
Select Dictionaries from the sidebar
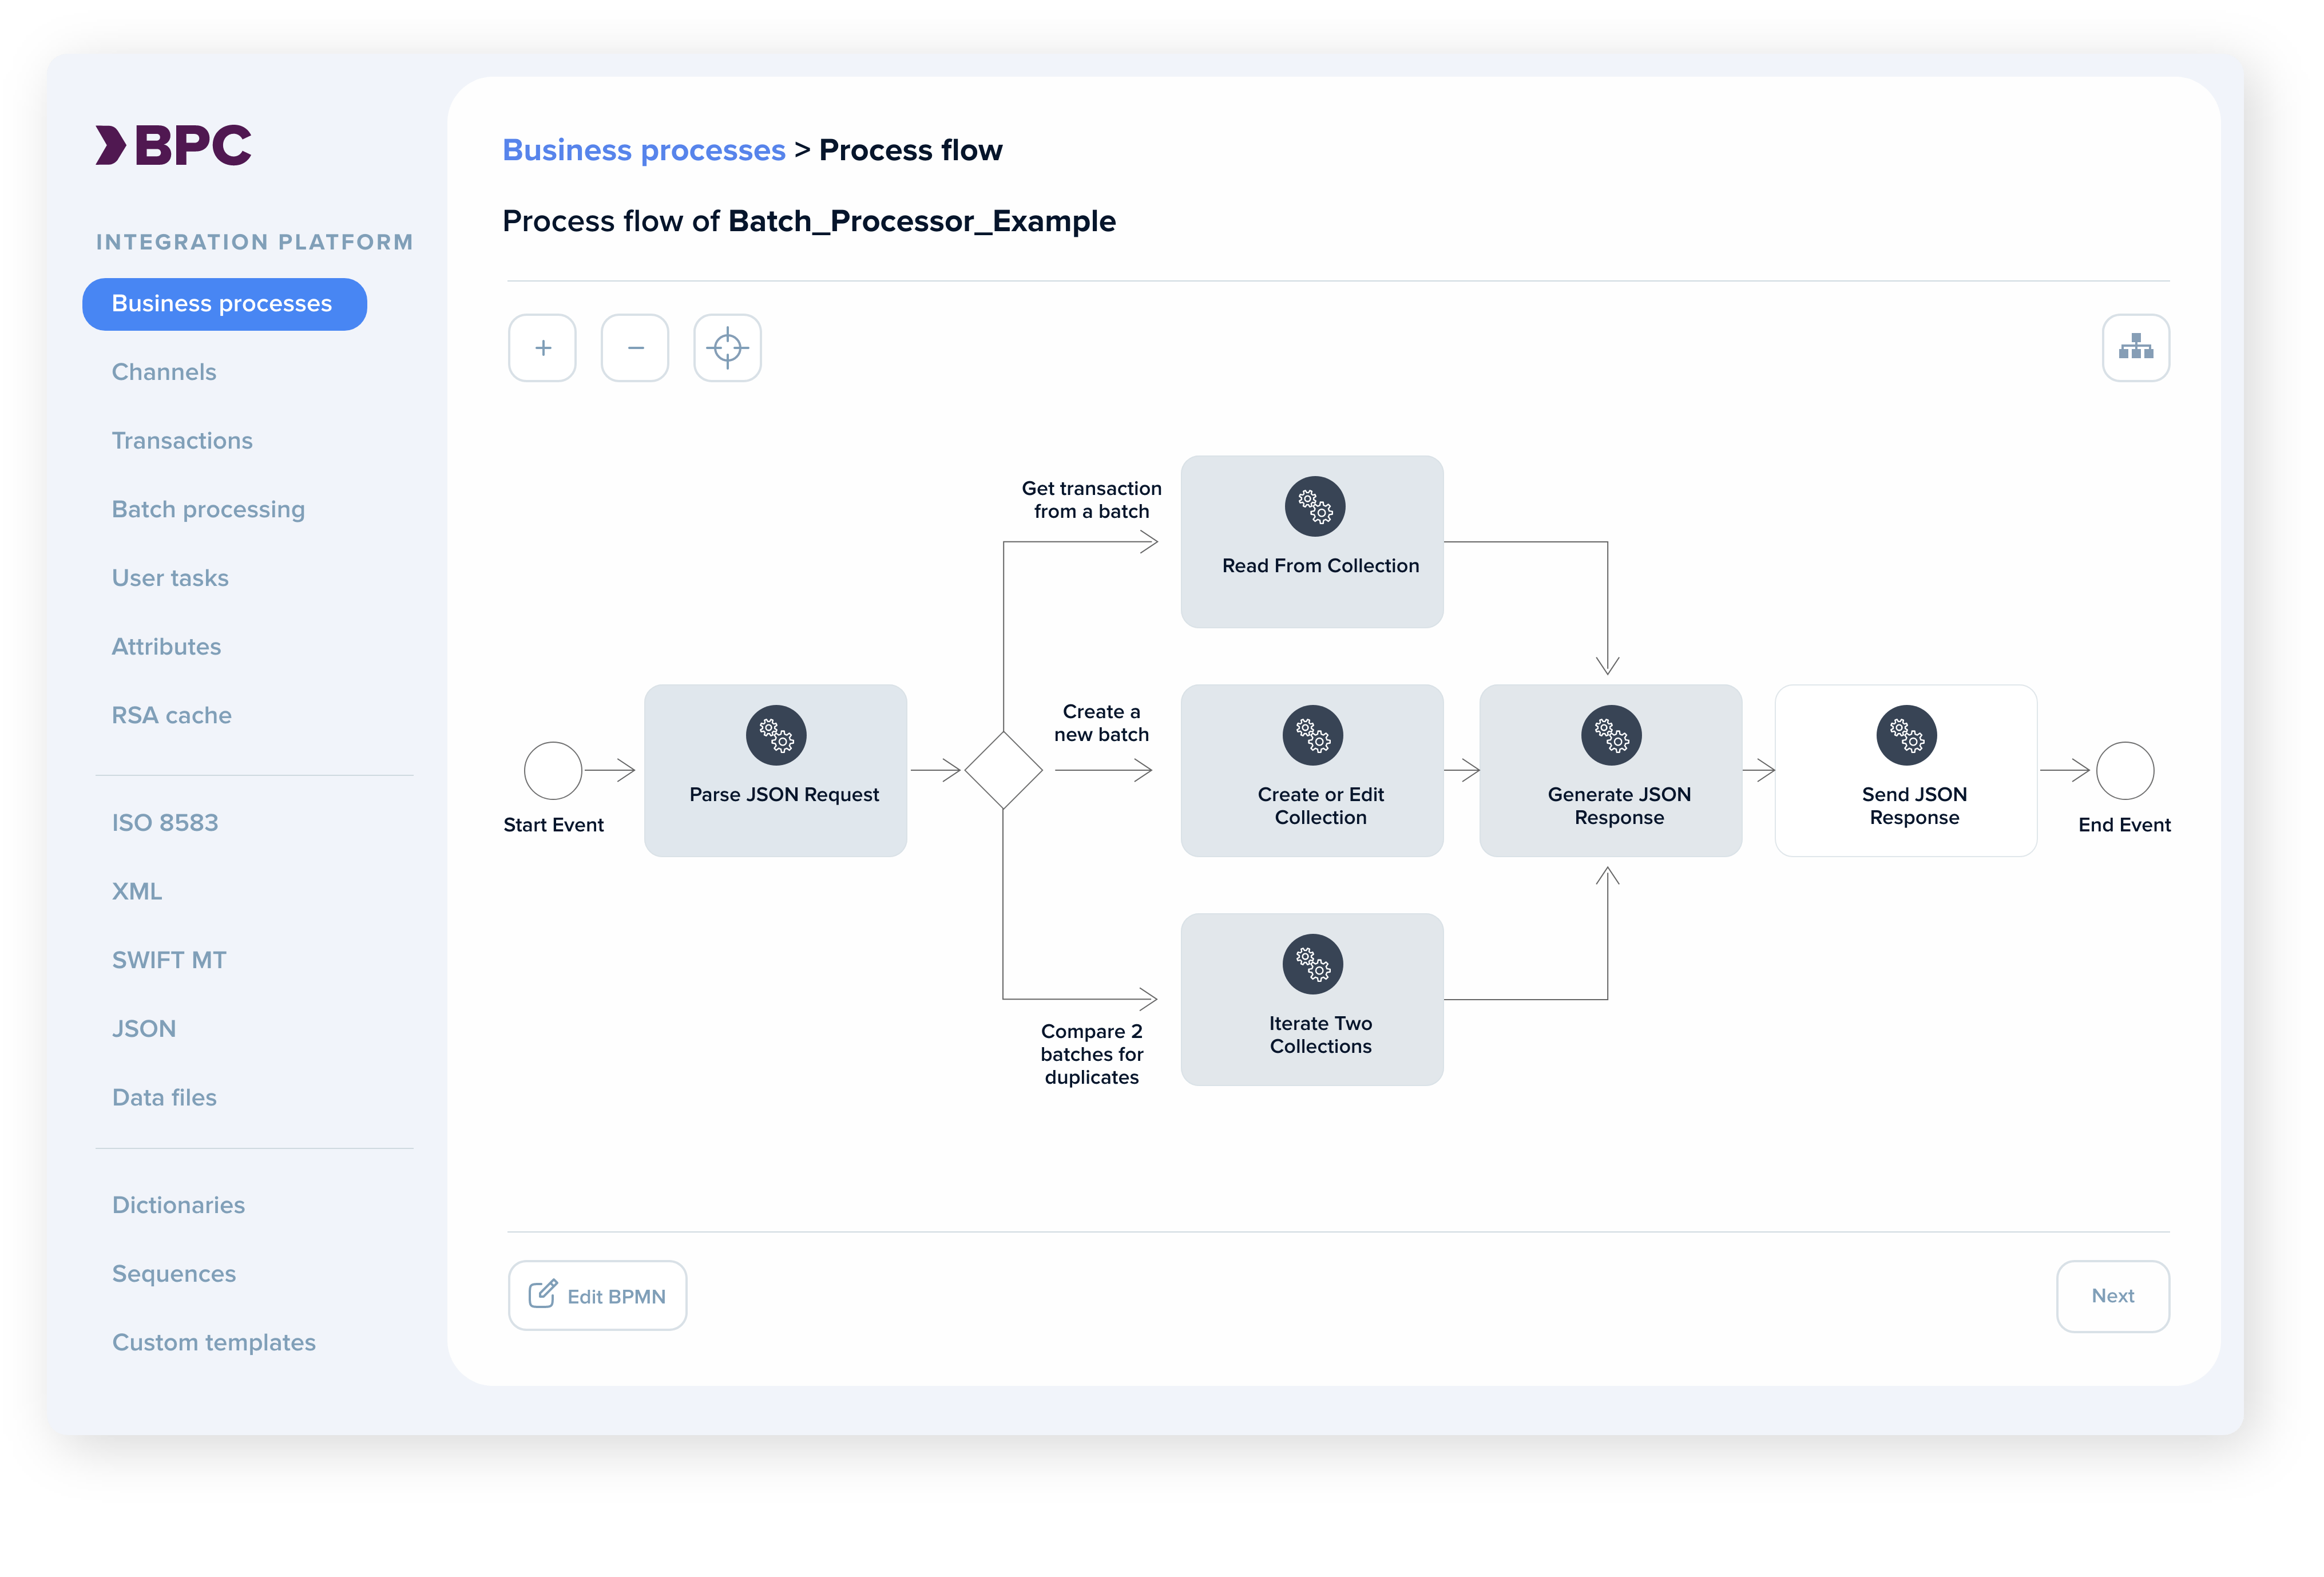click(x=178, y=1205)
